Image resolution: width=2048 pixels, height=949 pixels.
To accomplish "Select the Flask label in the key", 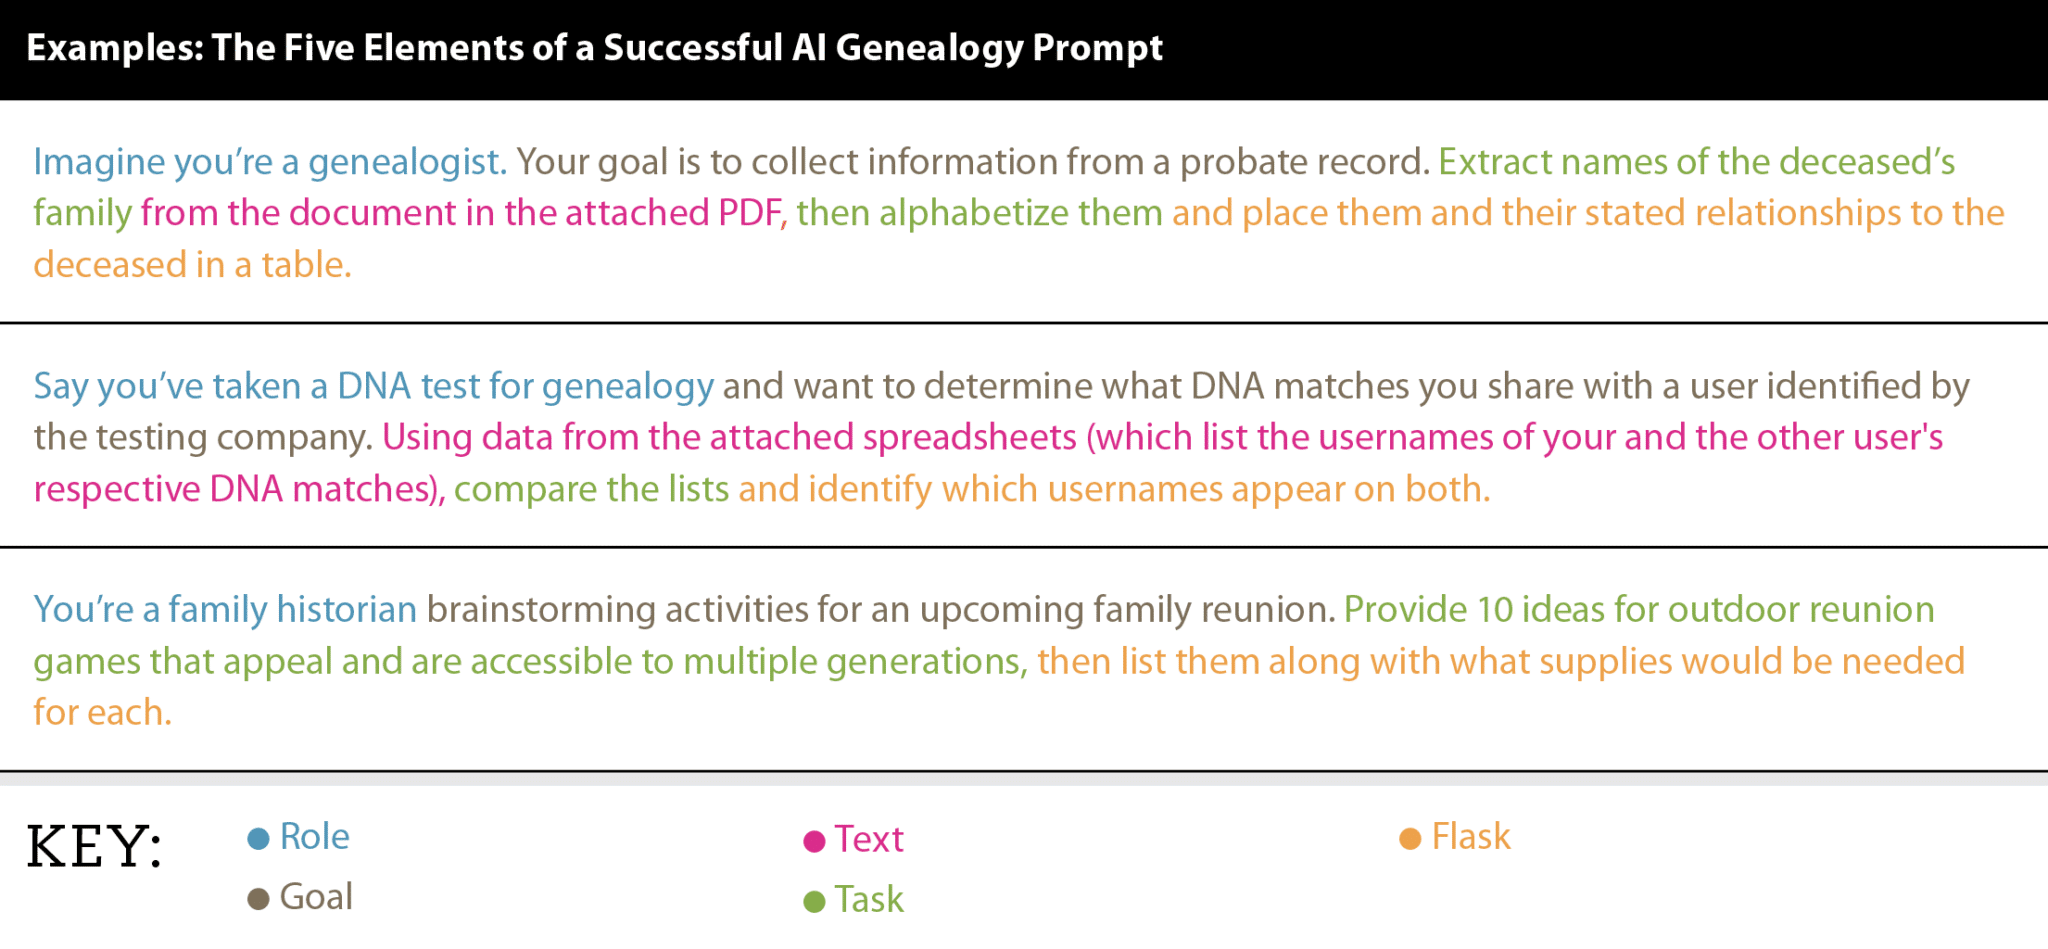I will [x=1470, y=837].
